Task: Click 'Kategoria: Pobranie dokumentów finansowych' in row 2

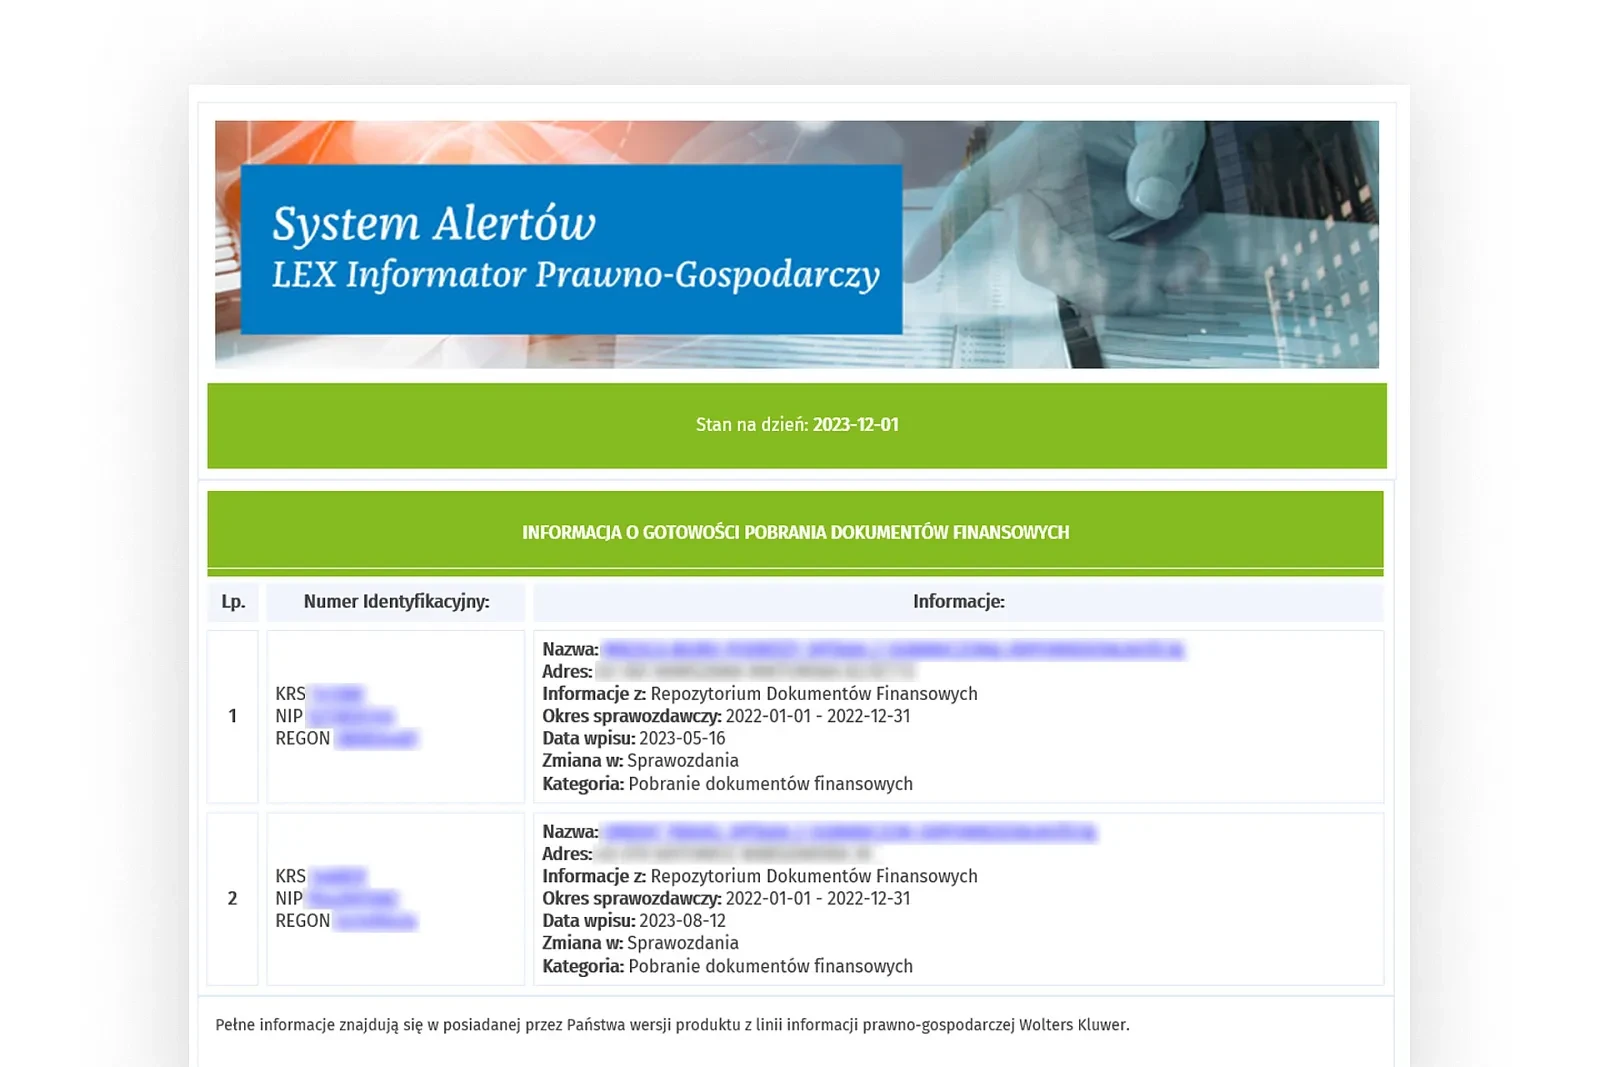Action: click(727, 966)
